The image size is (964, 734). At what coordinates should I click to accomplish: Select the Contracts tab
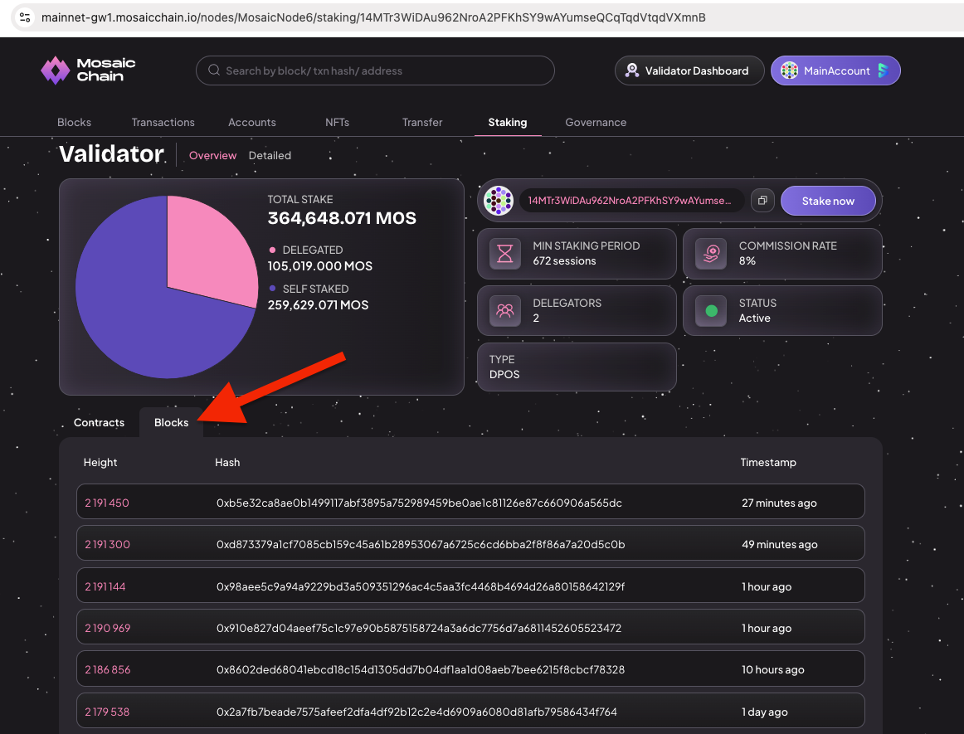click(x=99, y=422)
